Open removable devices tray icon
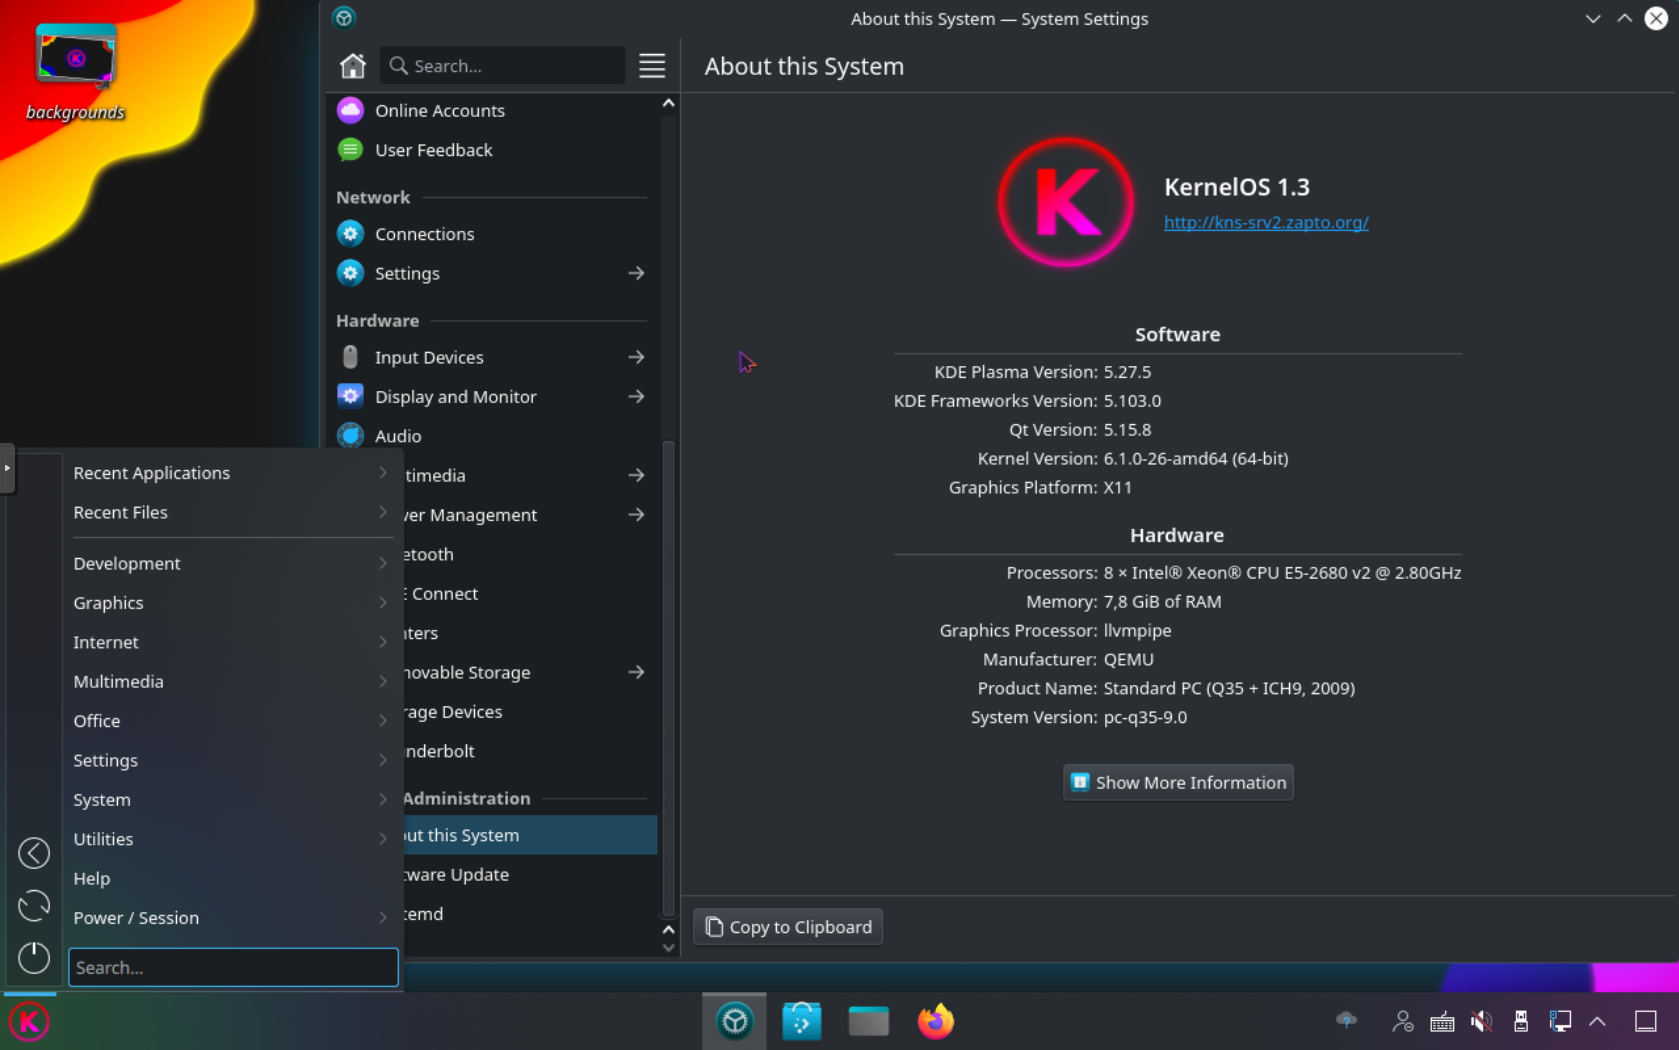Image resolution: width=1679 pixels, height=1050 pixels. [x=1521, y=1021]
